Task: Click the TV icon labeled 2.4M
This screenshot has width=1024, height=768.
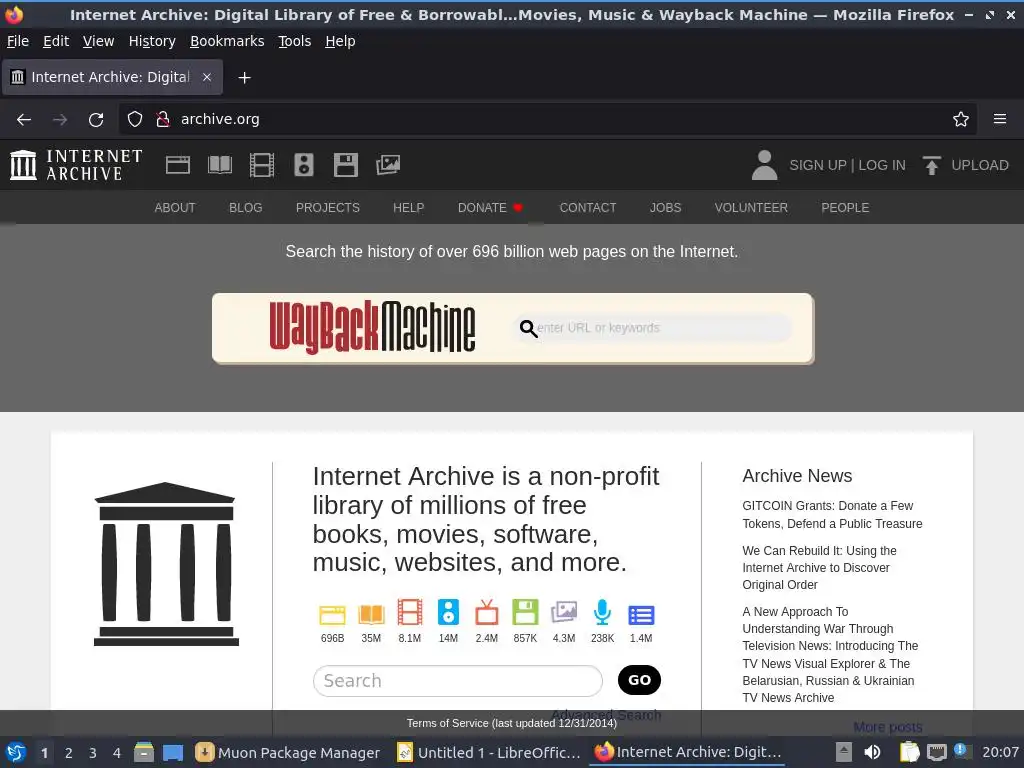Action: tap(487, 613)
